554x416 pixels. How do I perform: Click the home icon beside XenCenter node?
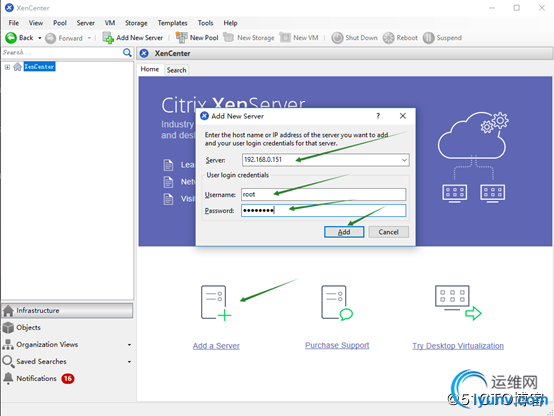pyautogui.click(x=17, y=66)
